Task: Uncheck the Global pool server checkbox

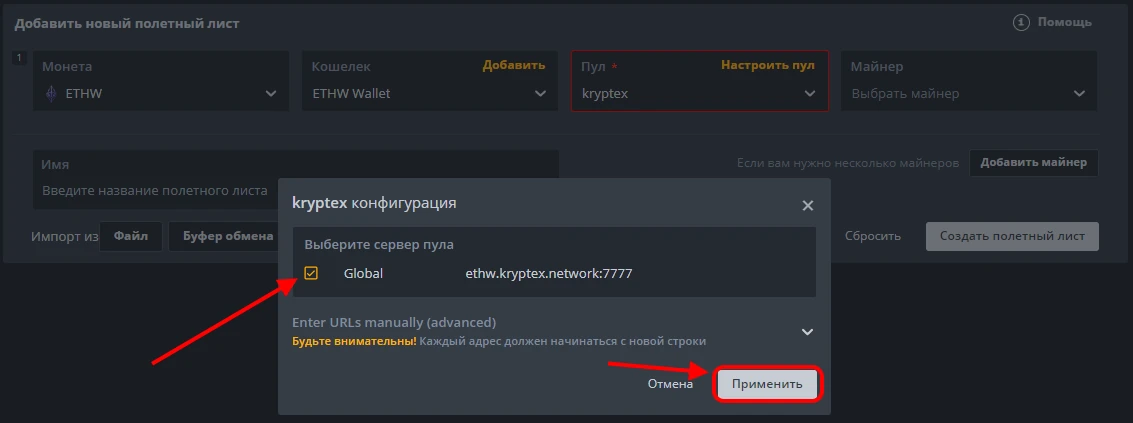Action: click(311, 273)
